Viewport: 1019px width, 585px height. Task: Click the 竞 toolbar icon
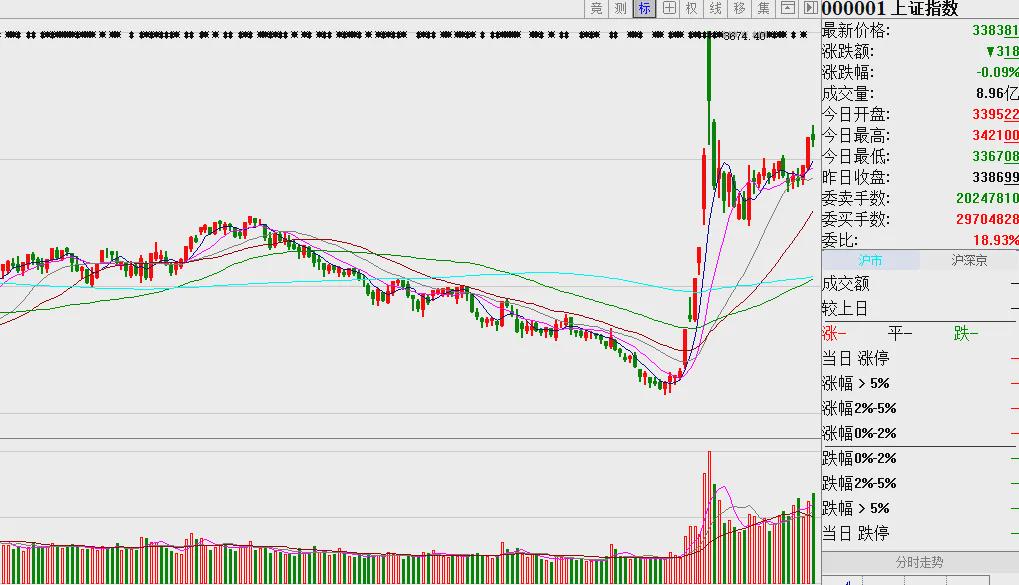tap(596, 8)
